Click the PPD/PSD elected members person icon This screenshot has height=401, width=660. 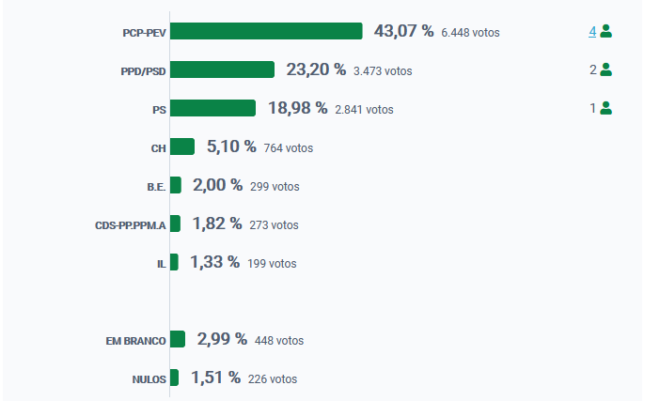606,69
